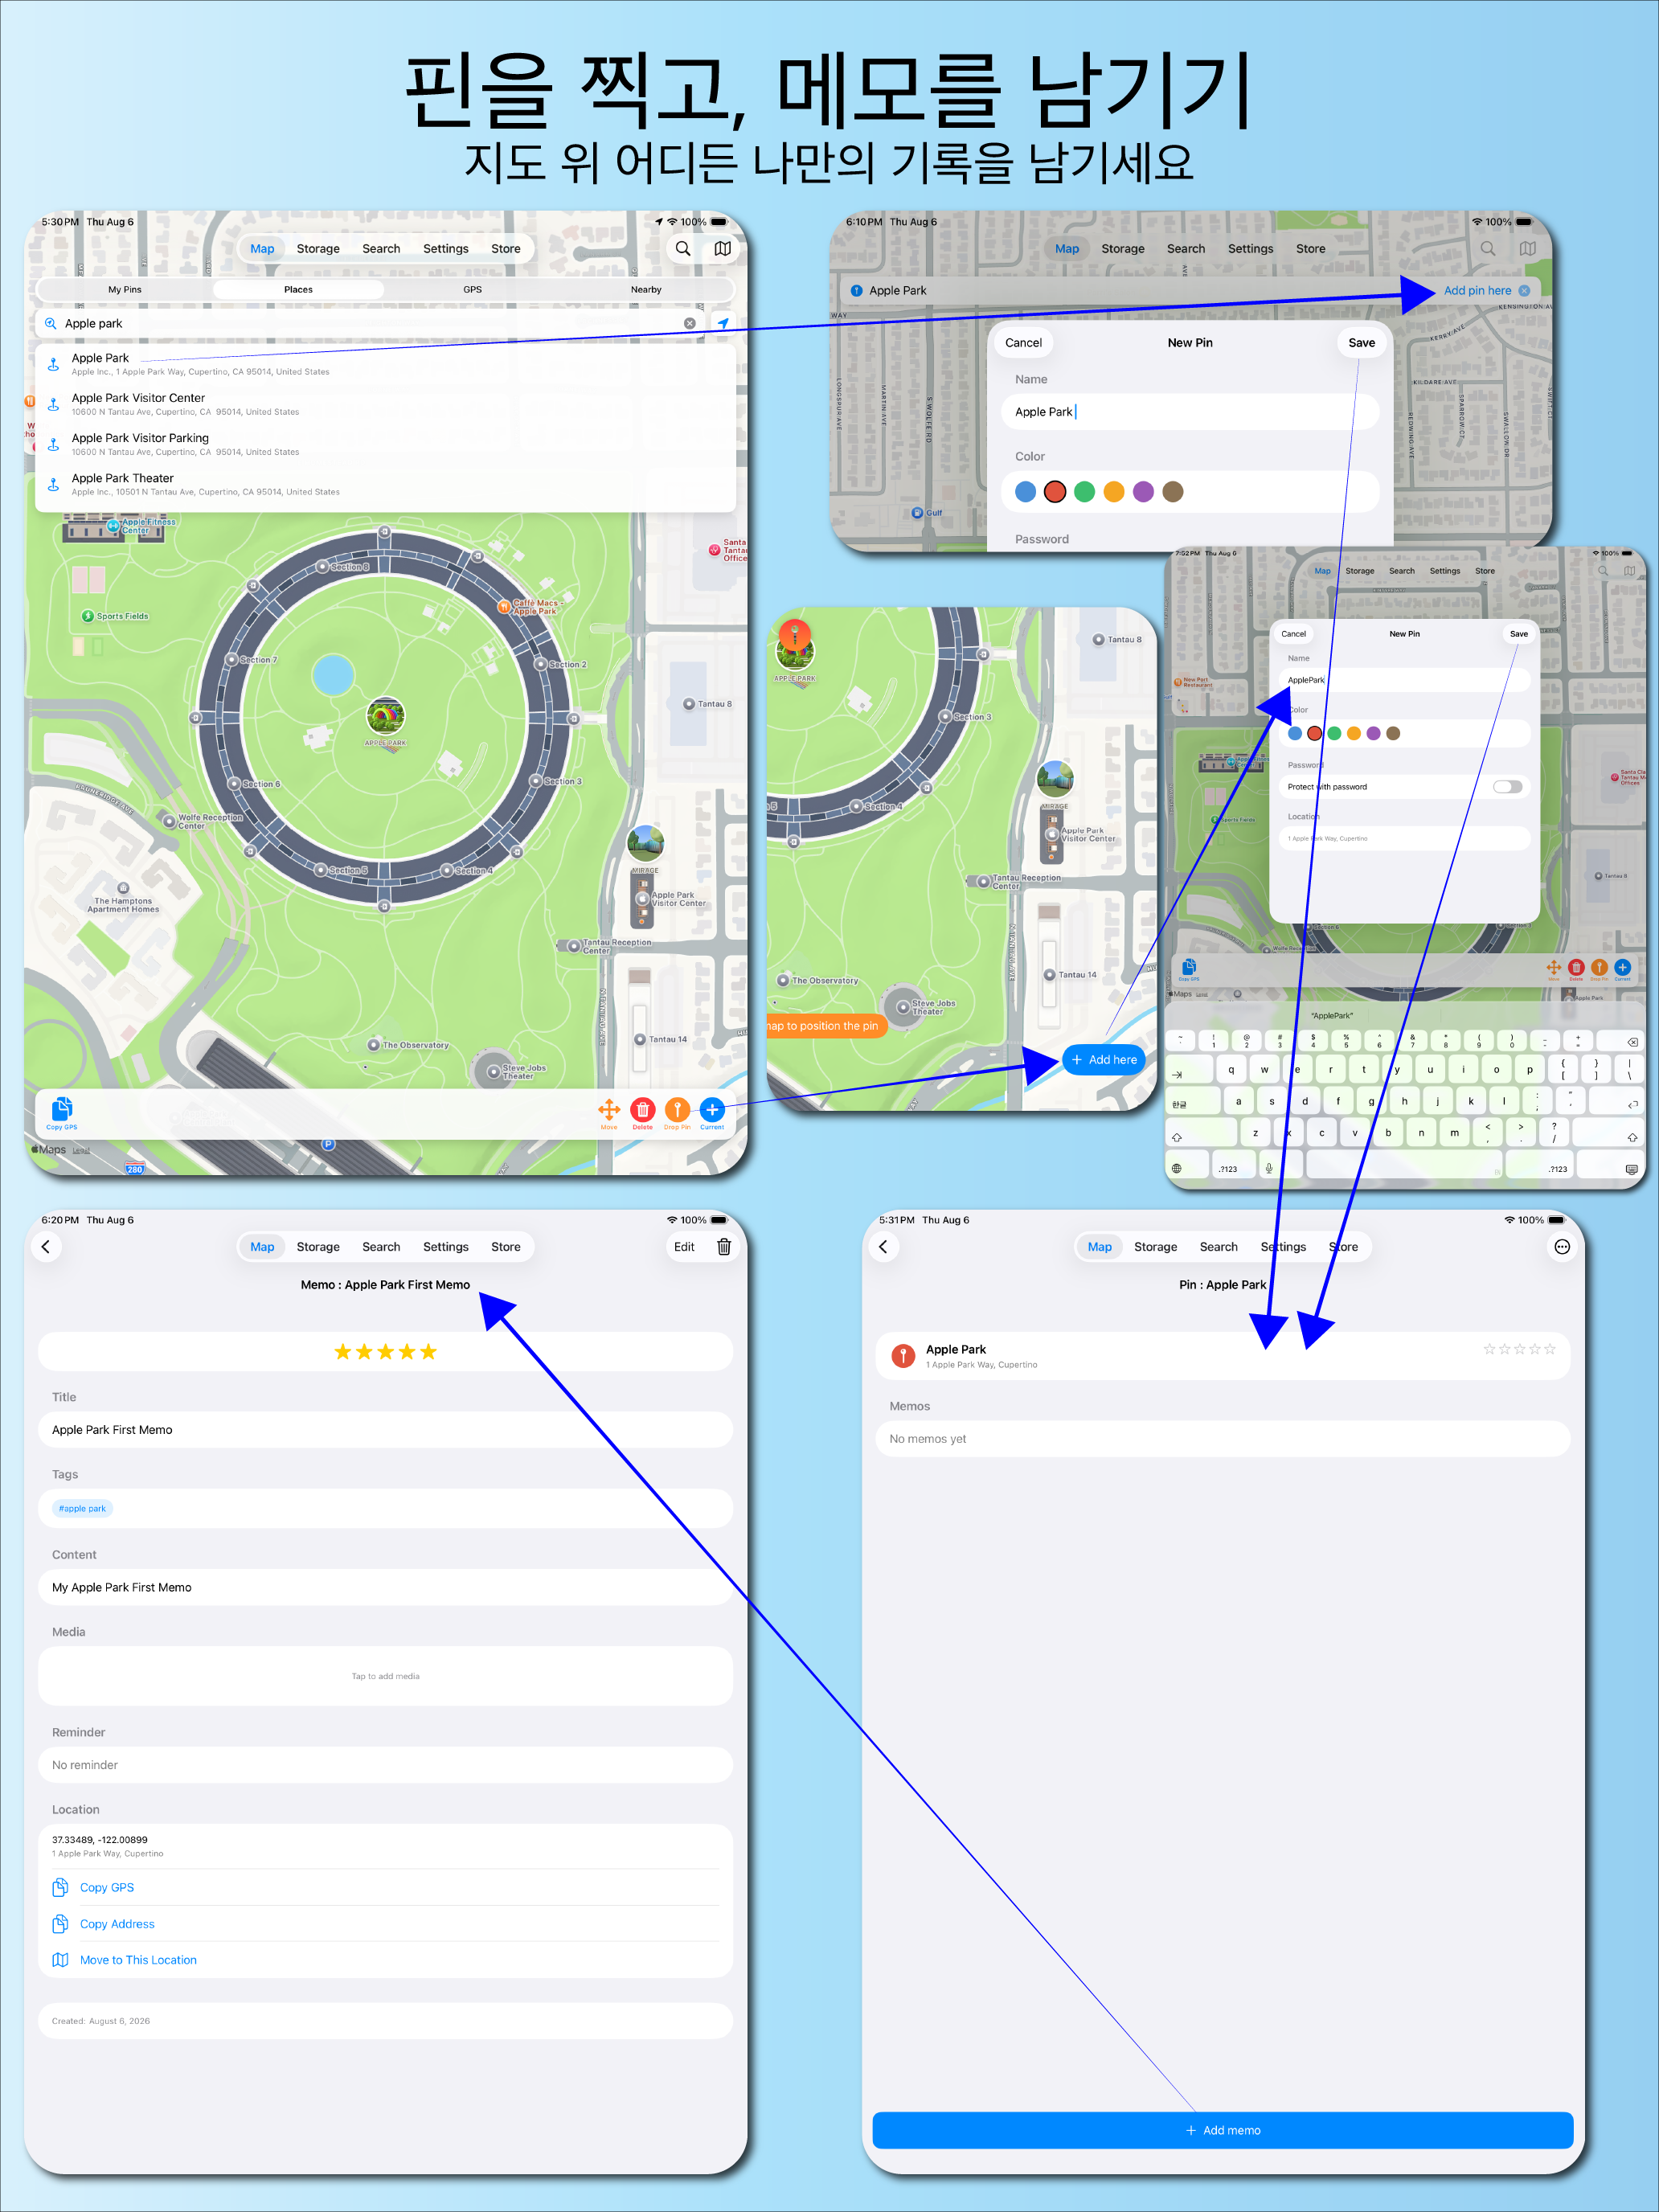Tap the magnifier icon on the 5:30 PM screen
The height and width of the screenshot is (2212, 1659).
pos(683,249)
